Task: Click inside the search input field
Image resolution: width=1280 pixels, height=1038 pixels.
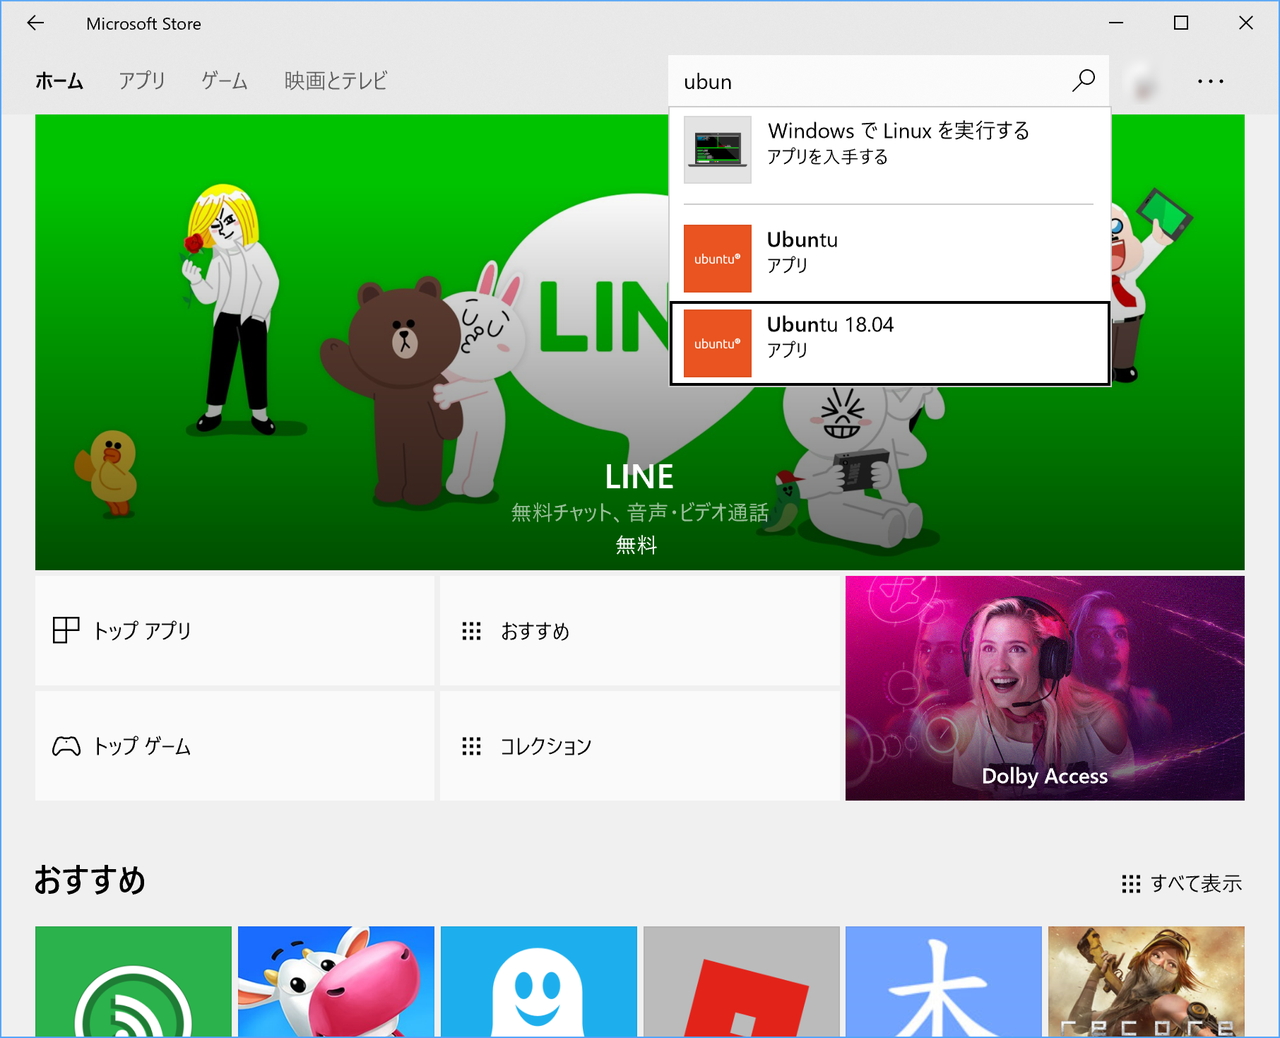Action: [x=850, y=81]
